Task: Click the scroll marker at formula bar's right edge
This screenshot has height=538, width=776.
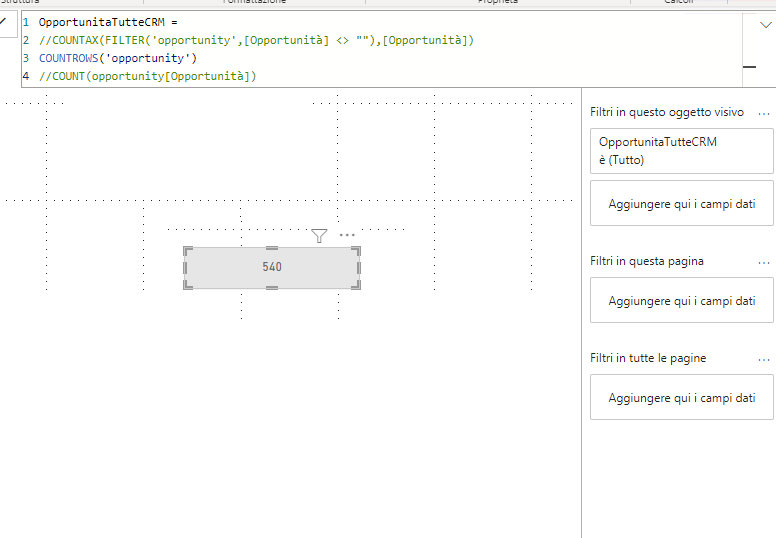Action: 750,67
